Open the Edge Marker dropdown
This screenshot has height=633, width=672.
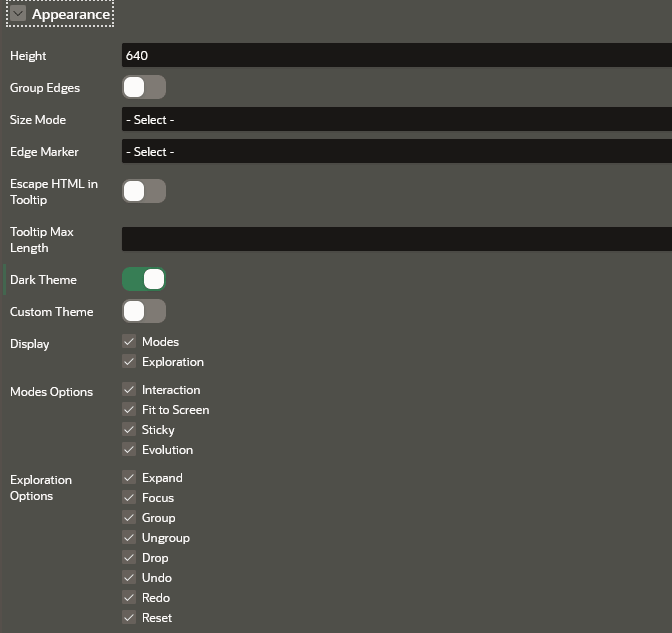tap(397, 152)
